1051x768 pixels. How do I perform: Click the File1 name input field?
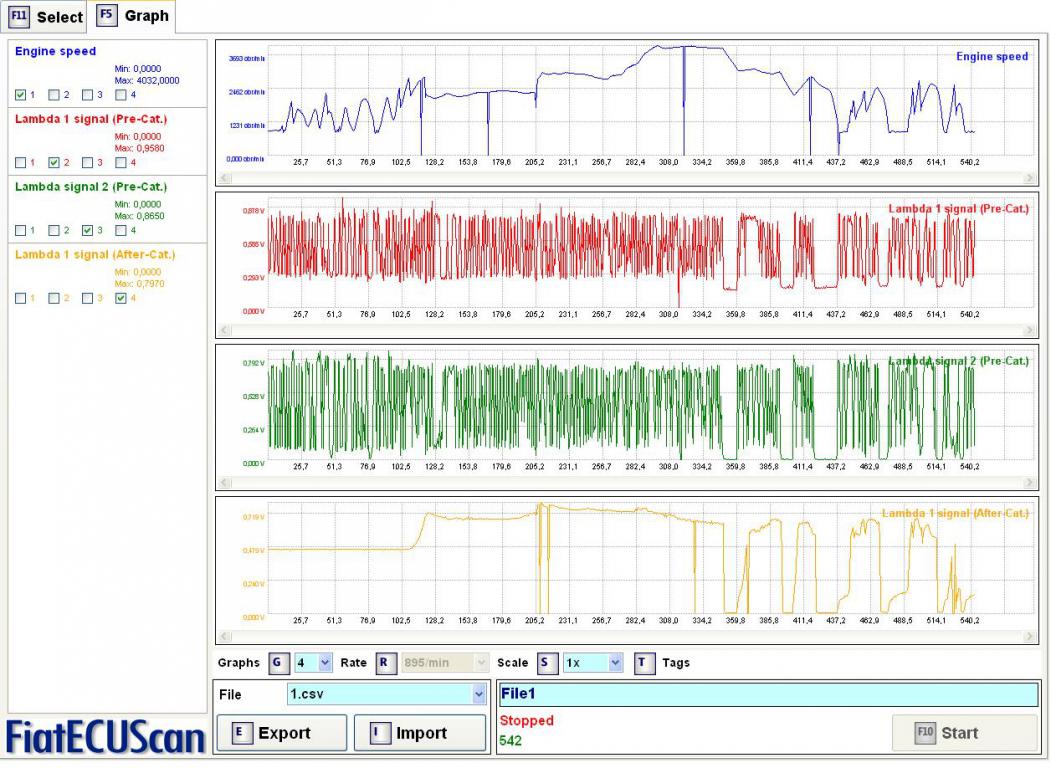[x=768, y=694]
